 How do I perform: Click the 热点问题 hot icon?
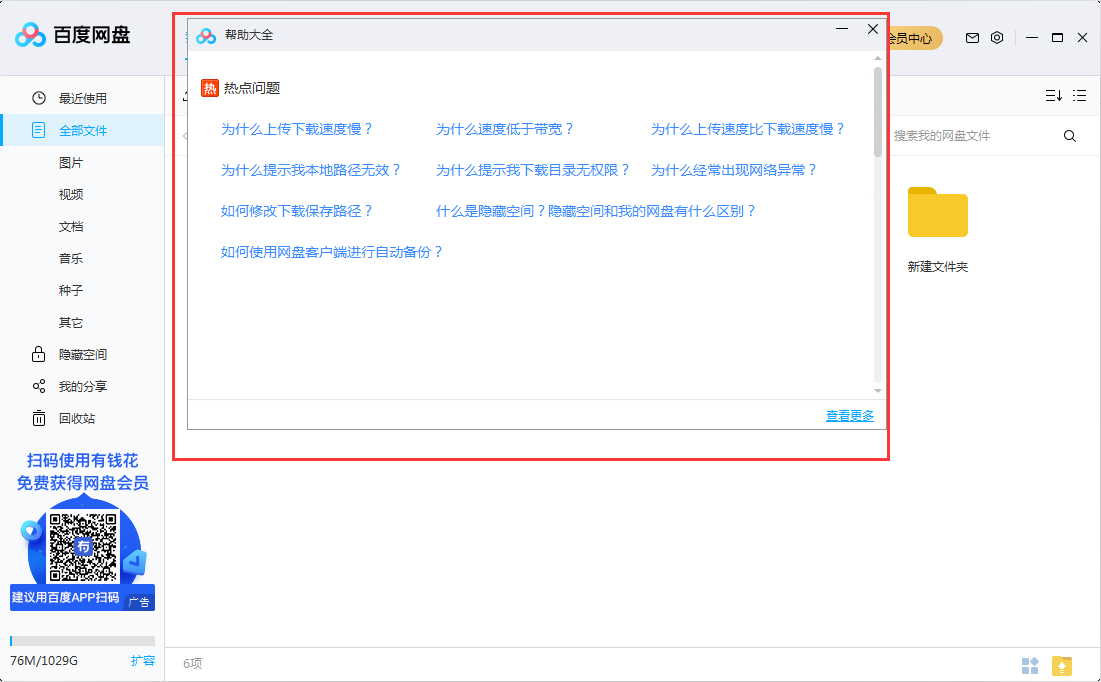pos(209,88)
